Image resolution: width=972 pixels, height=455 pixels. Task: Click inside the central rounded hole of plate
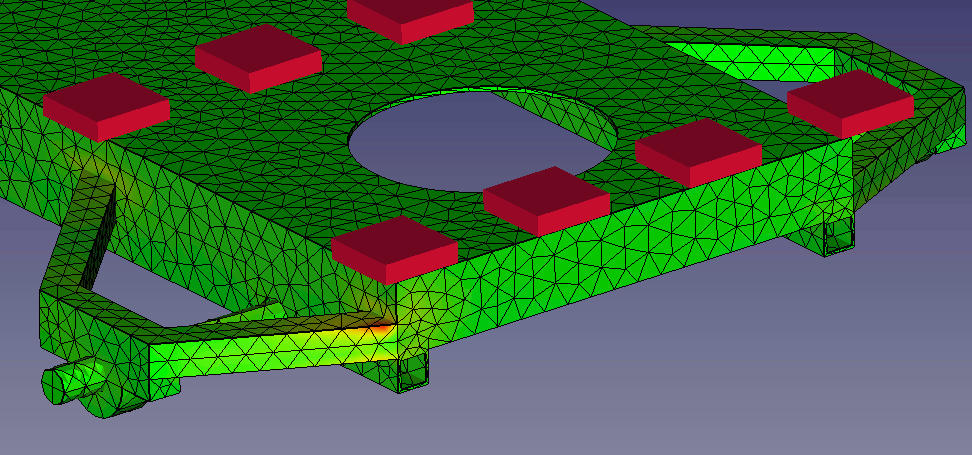tap(480, 138)
